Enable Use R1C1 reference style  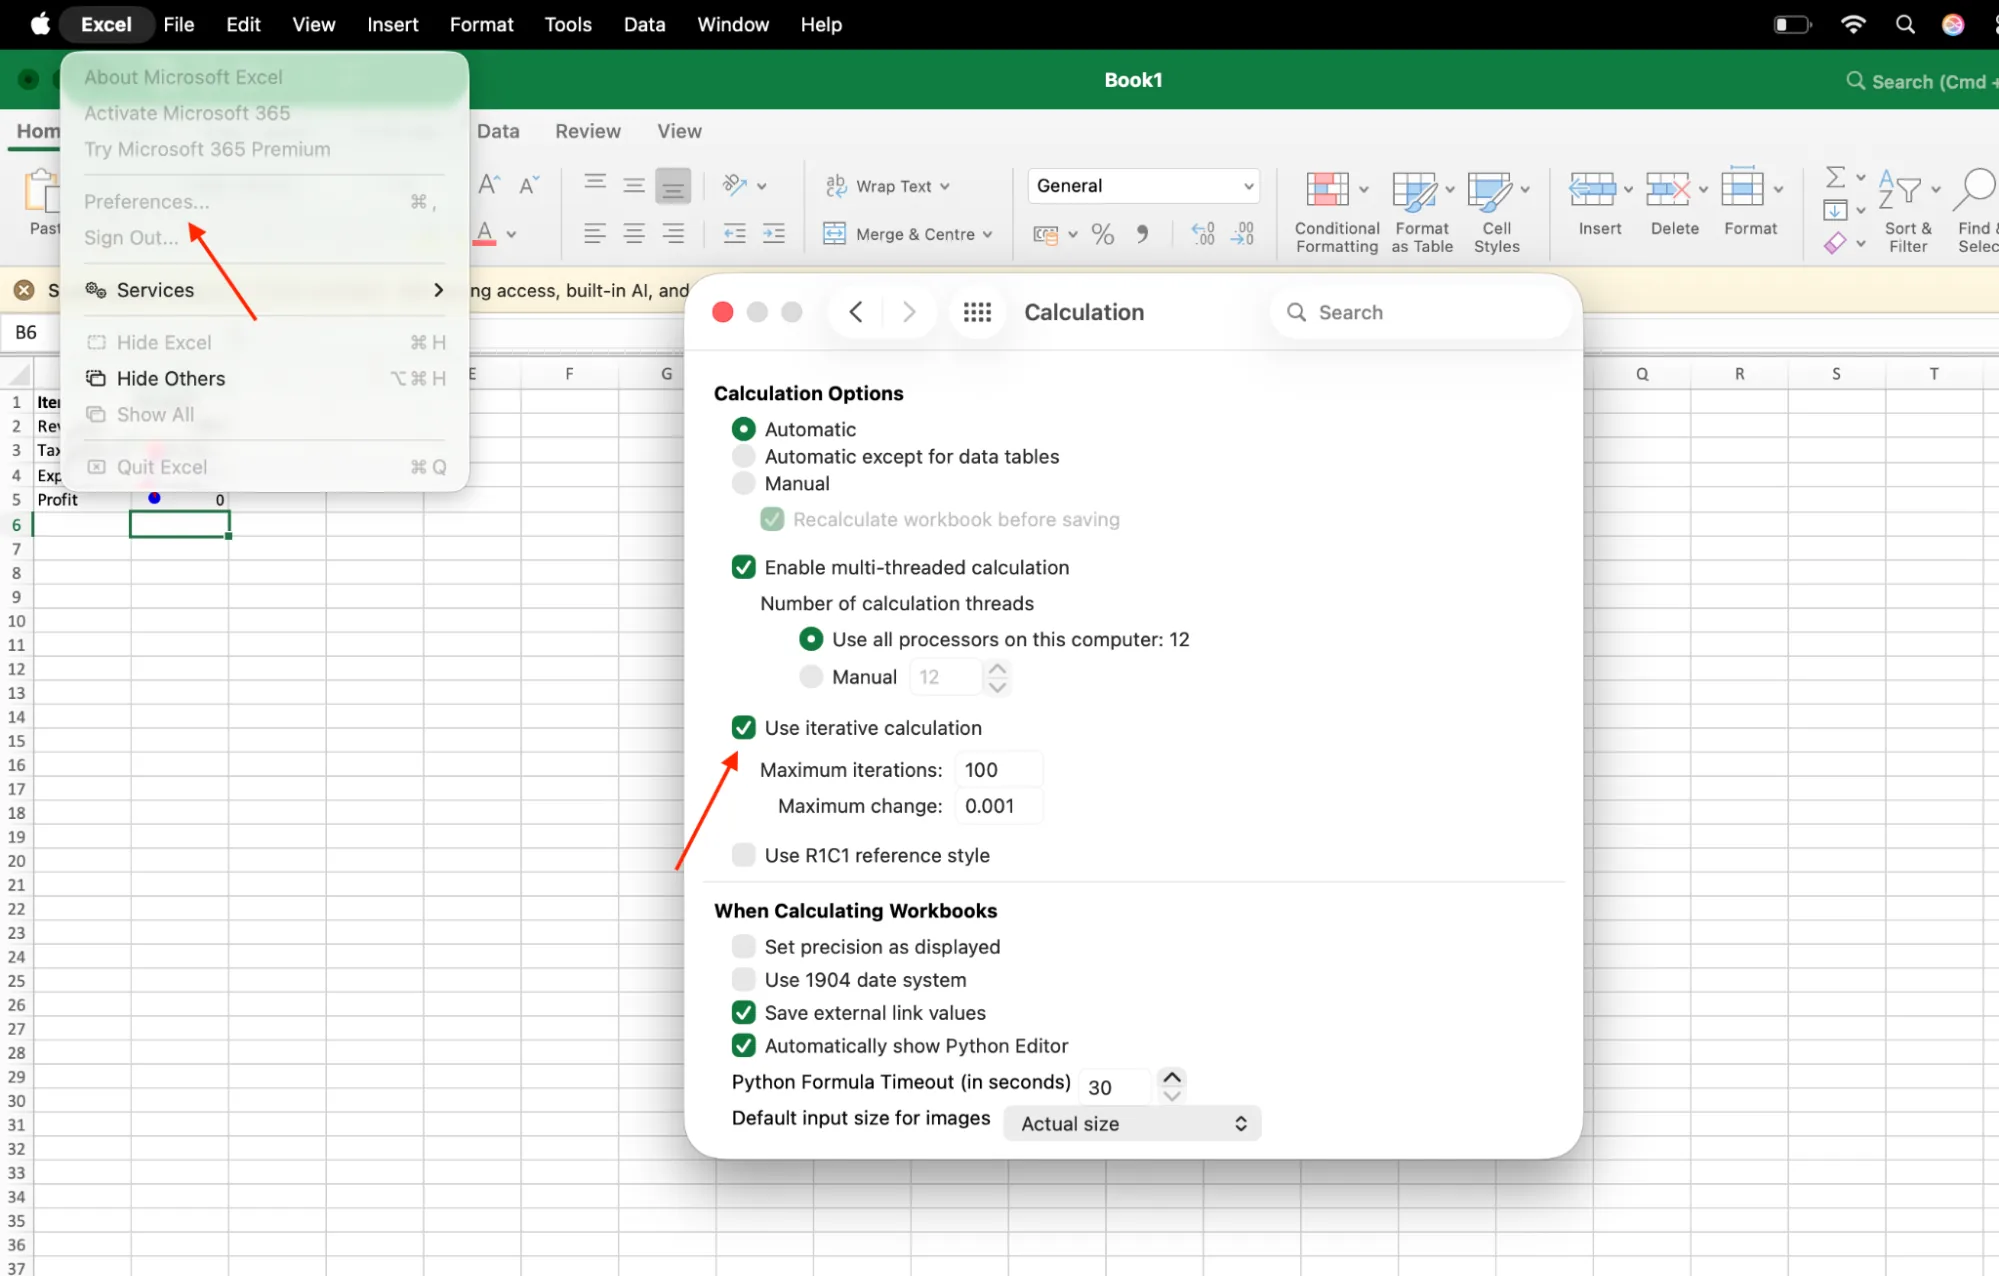click(743, 854)
